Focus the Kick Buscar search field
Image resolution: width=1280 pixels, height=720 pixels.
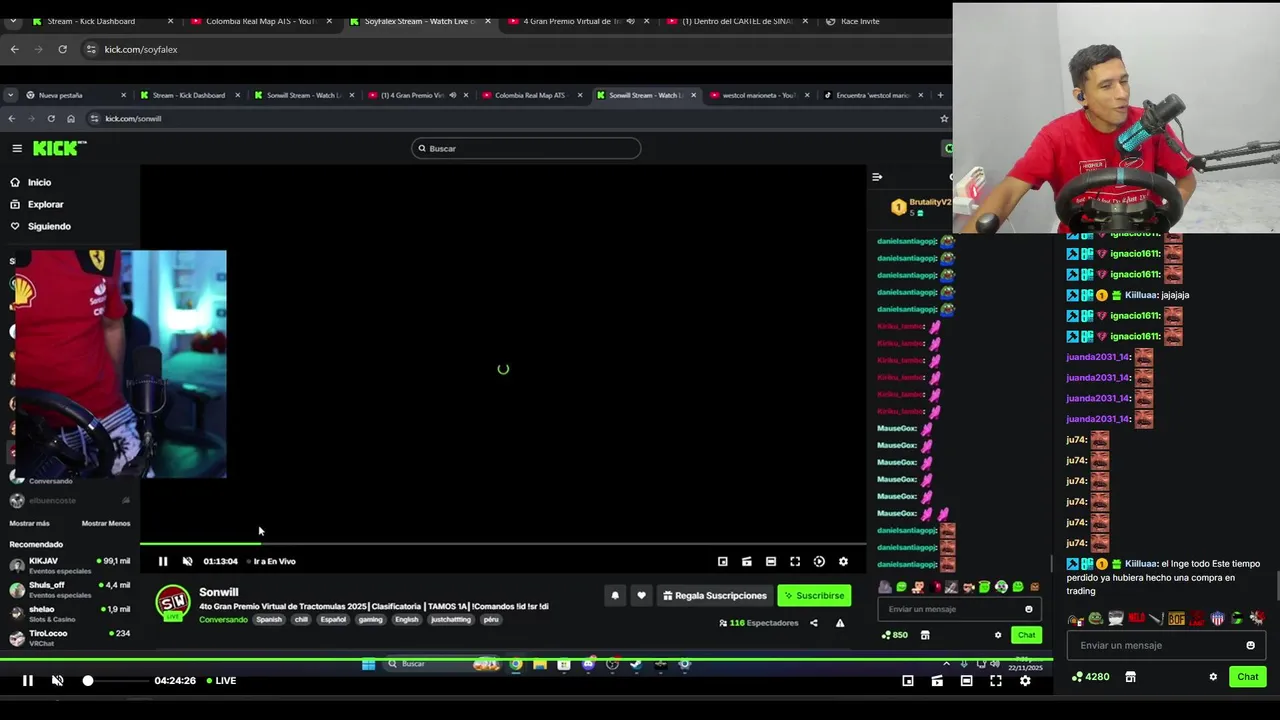[526, 148]
